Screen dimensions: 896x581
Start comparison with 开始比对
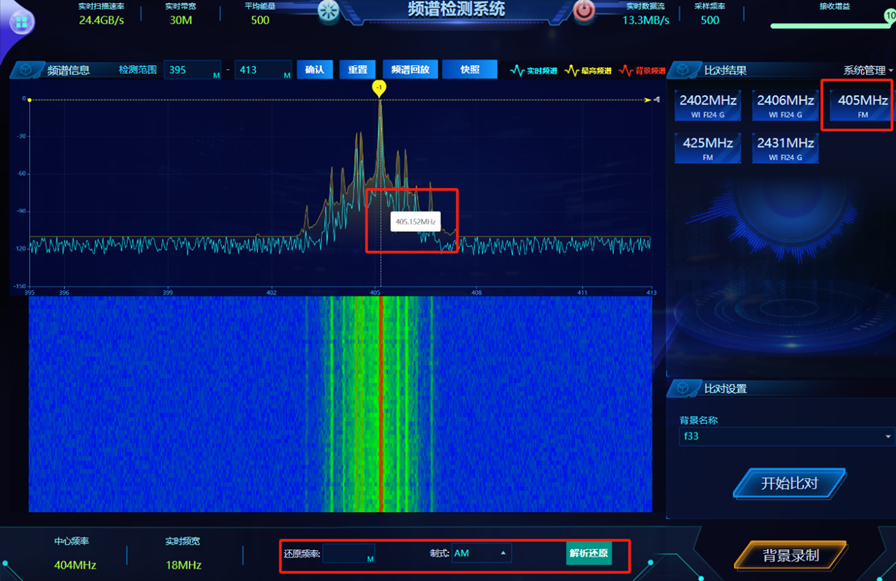click(x=790, y=483)
